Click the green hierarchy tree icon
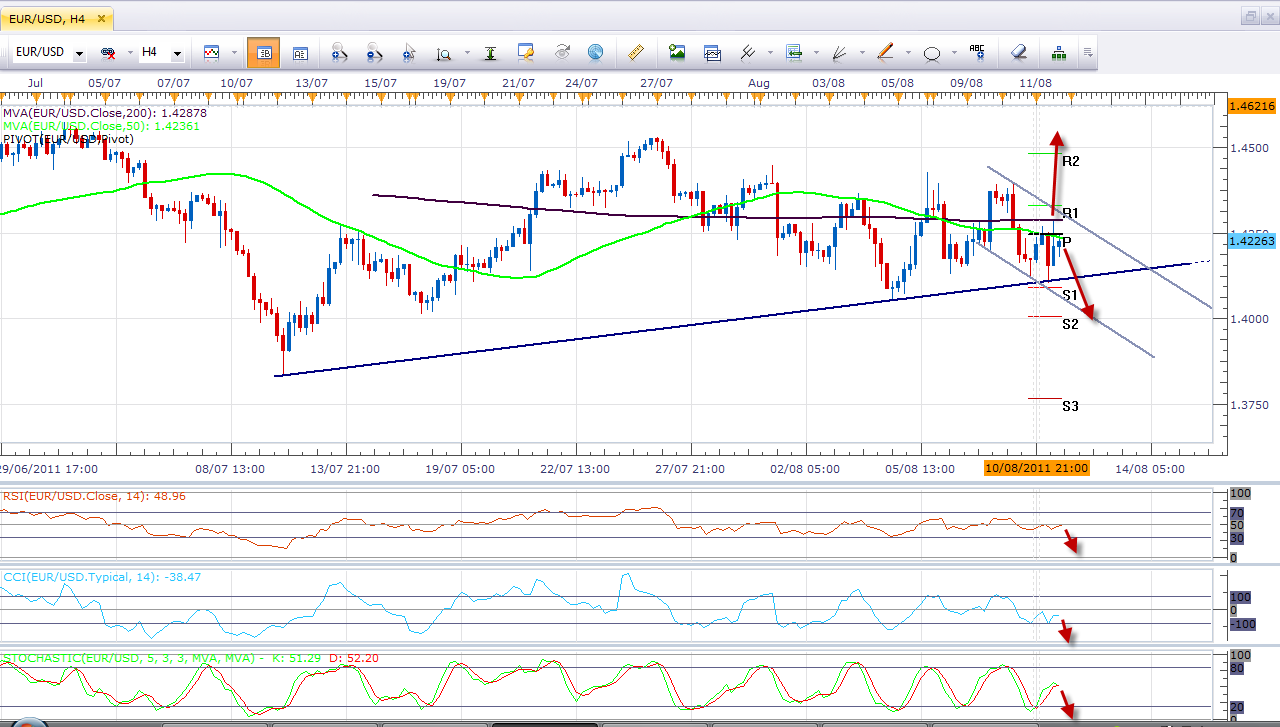 point(1059,52)
